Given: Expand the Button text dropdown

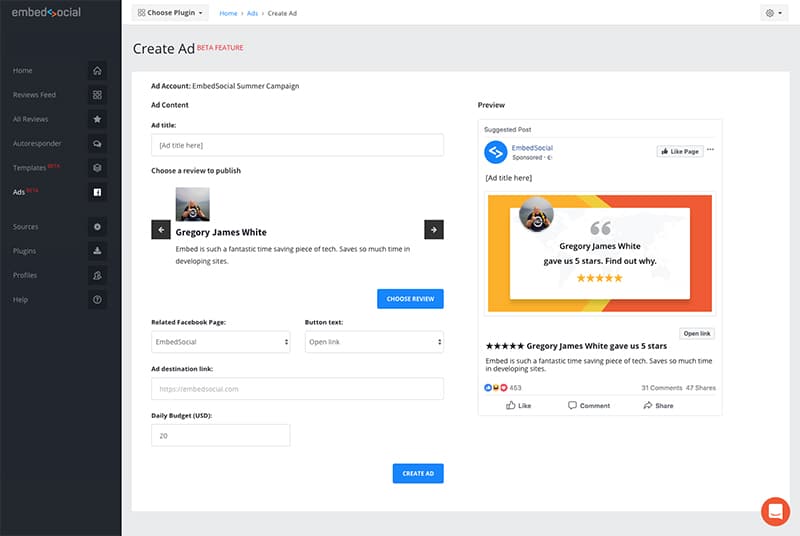Looking at the screenshot, I should coord(374,342).
